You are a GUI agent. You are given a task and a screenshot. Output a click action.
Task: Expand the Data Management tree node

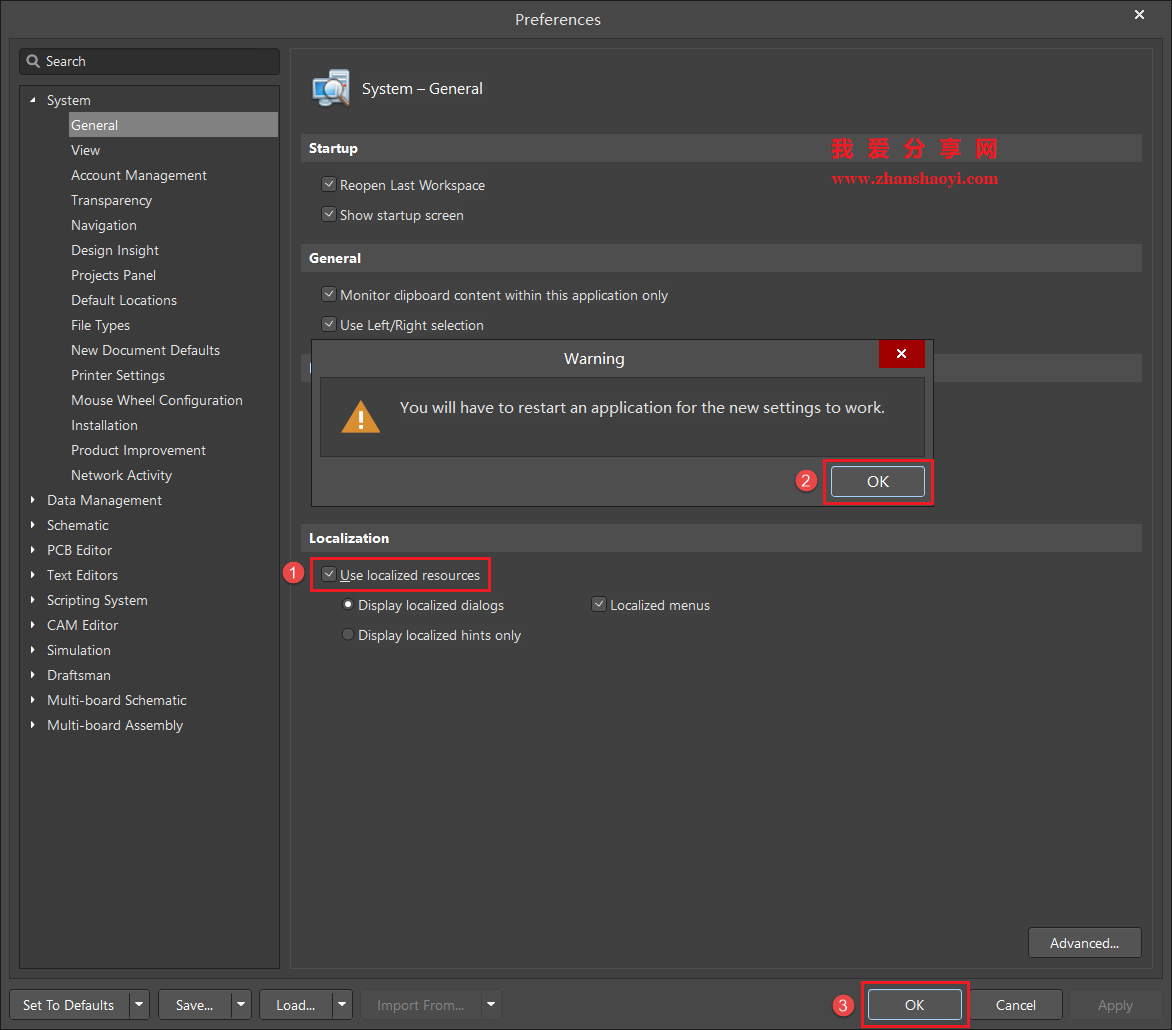pos(33,500)
